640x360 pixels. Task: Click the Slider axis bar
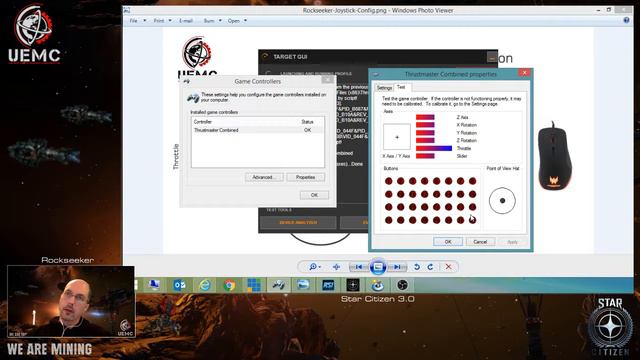(425, 156)
